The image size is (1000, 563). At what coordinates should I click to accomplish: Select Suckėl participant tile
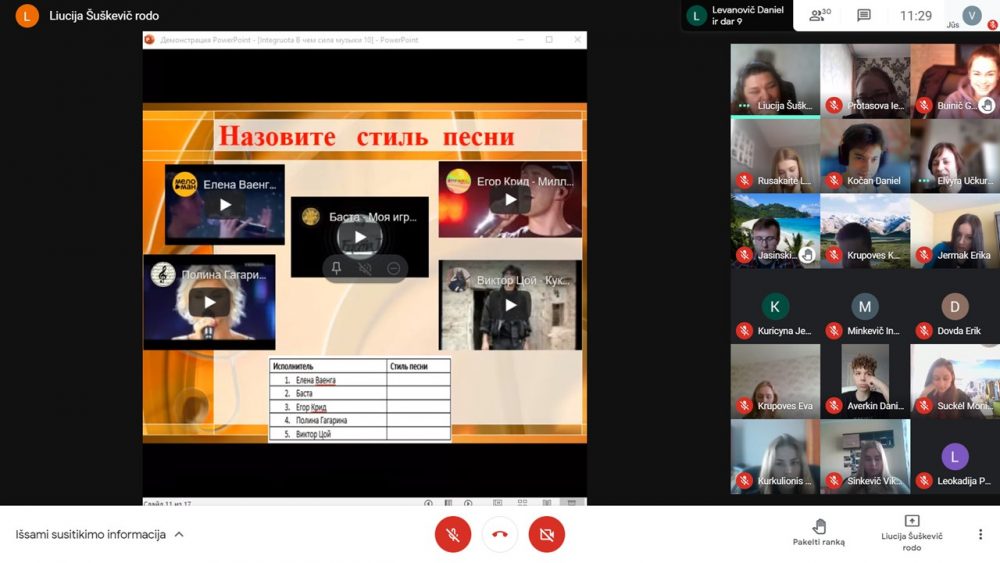(x=955, y=381)
